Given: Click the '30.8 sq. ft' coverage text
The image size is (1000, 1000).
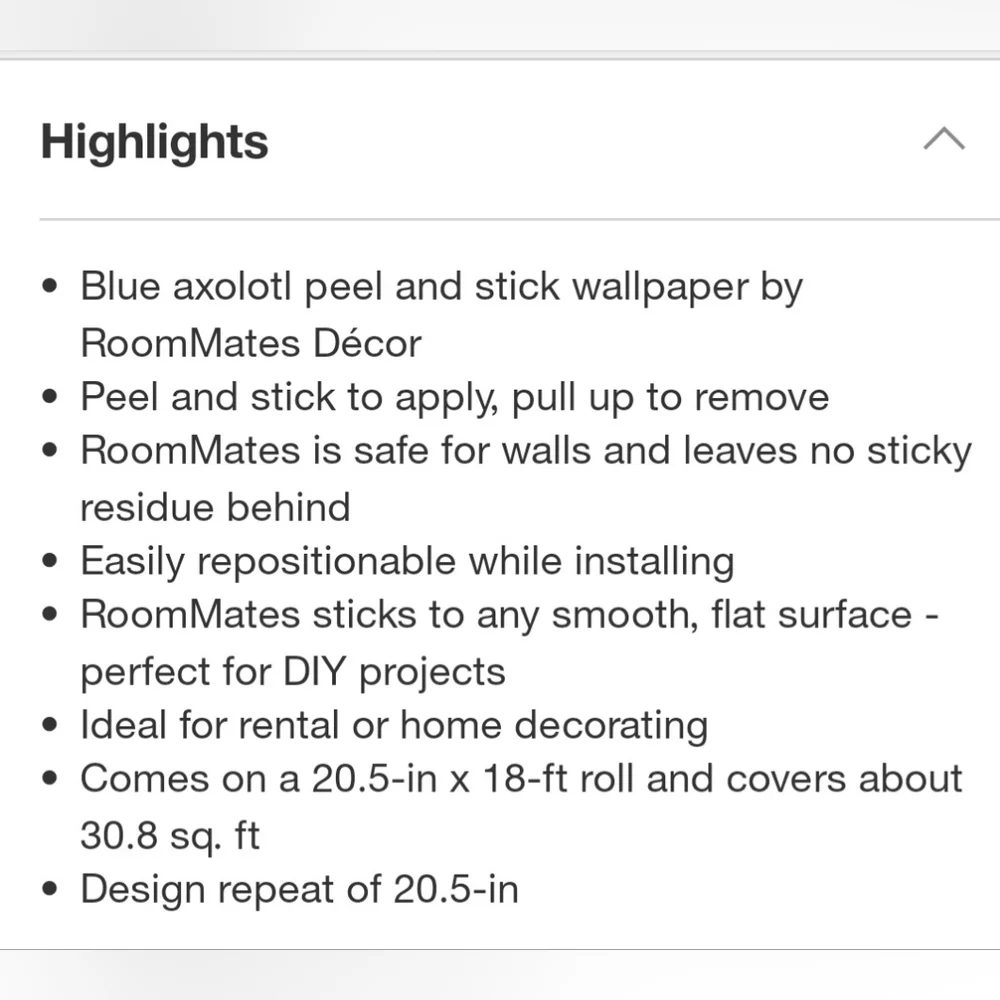Looking at the screenshot, I should [170, 836].
